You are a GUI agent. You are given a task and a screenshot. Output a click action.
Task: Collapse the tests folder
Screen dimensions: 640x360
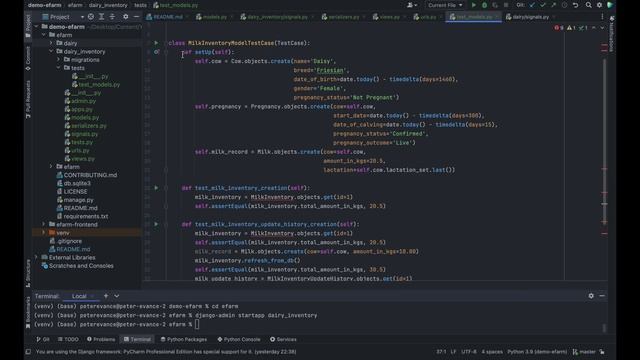click(x=58, y=68)
